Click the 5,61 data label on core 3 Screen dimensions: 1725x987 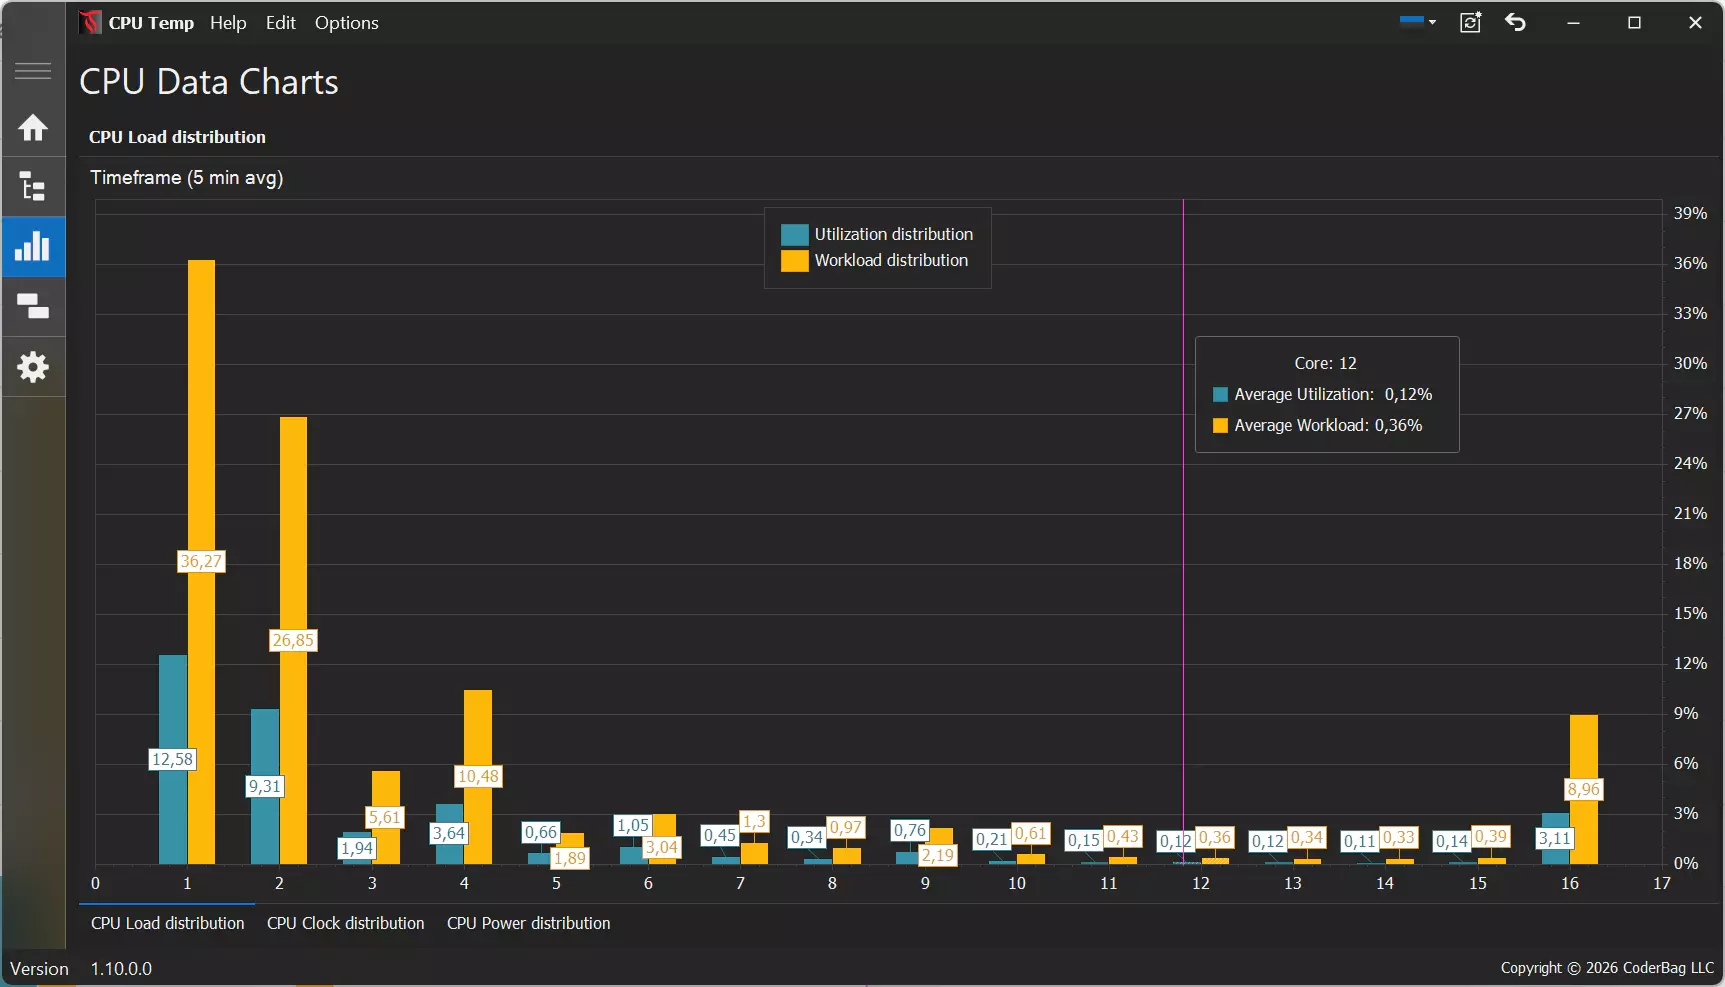click(x=385, y=817)
